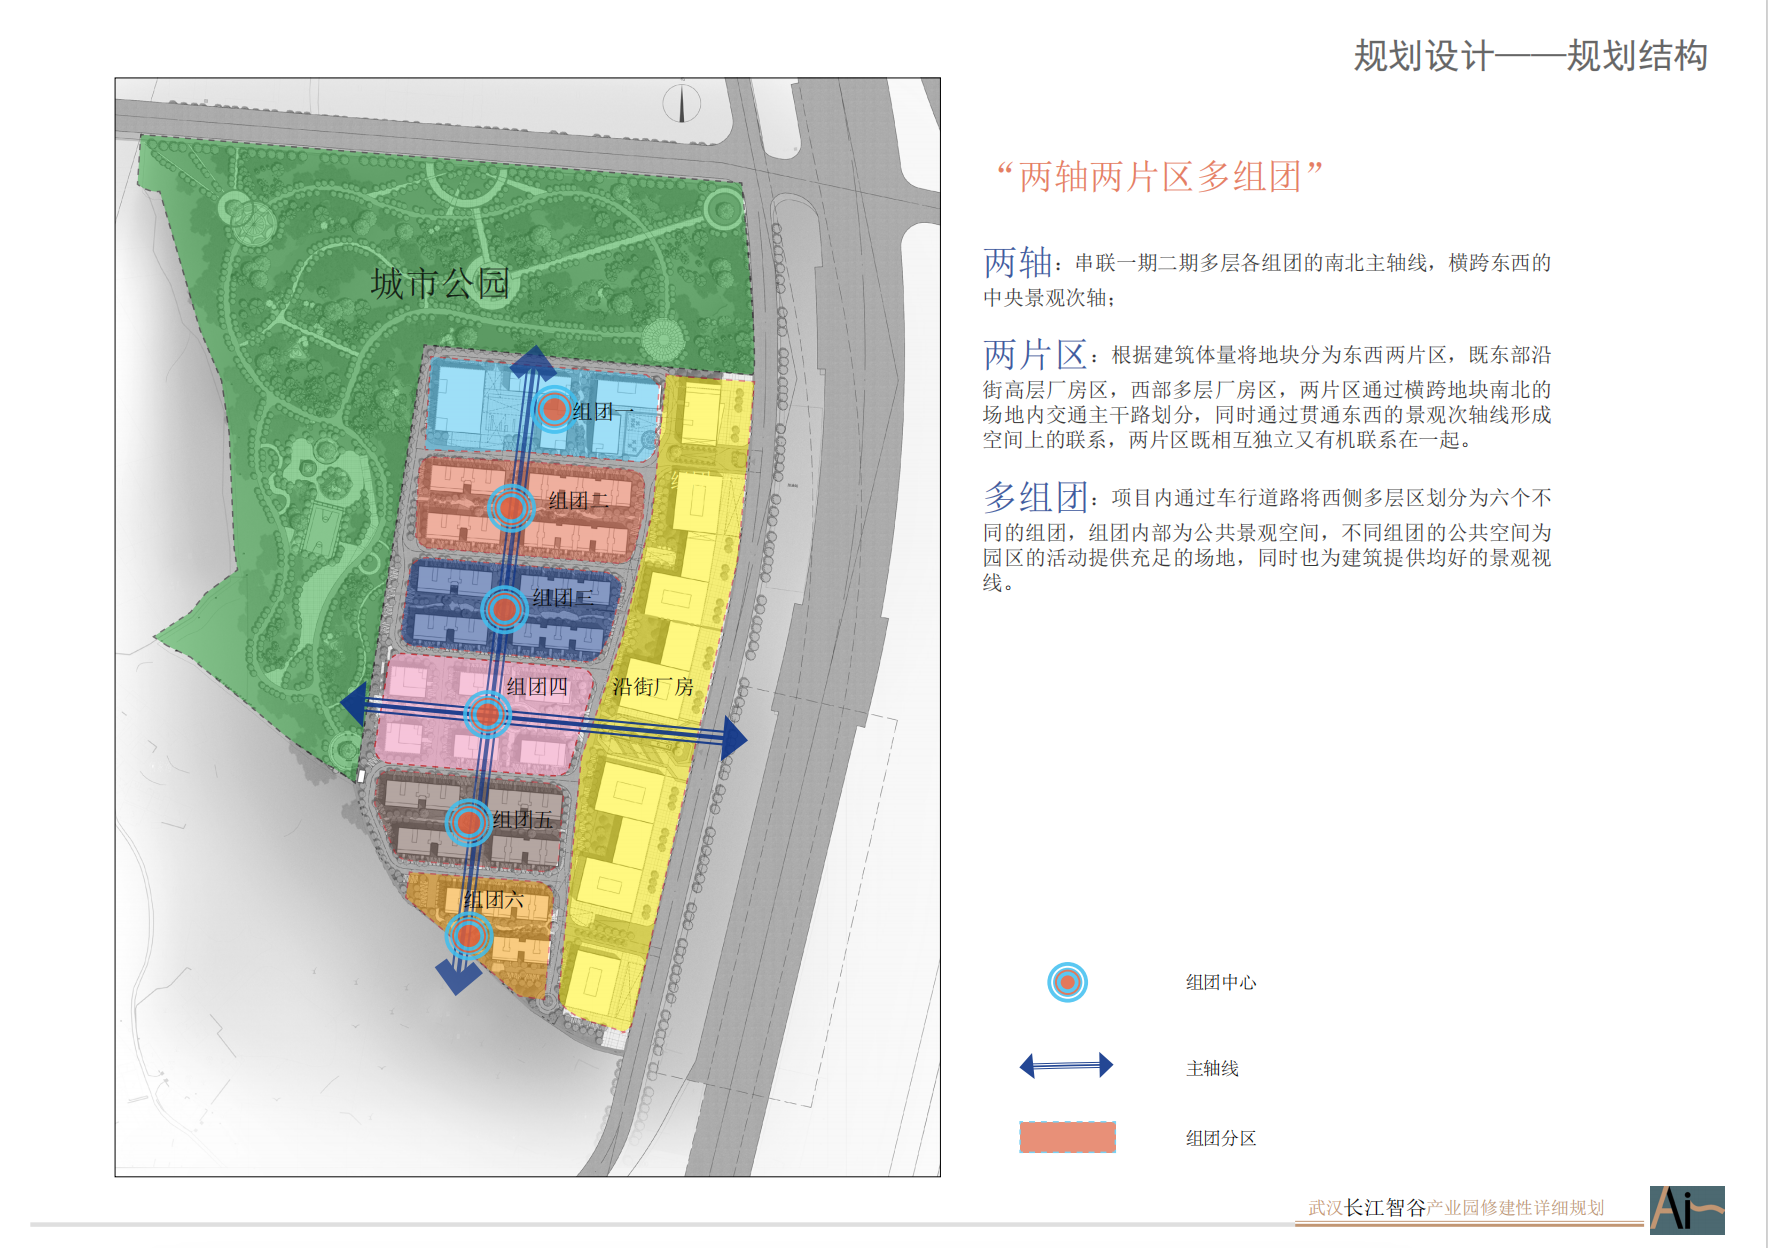Select the 组团二 label on the map
Screen dimensions: 1768x1248
coord(578,500)
